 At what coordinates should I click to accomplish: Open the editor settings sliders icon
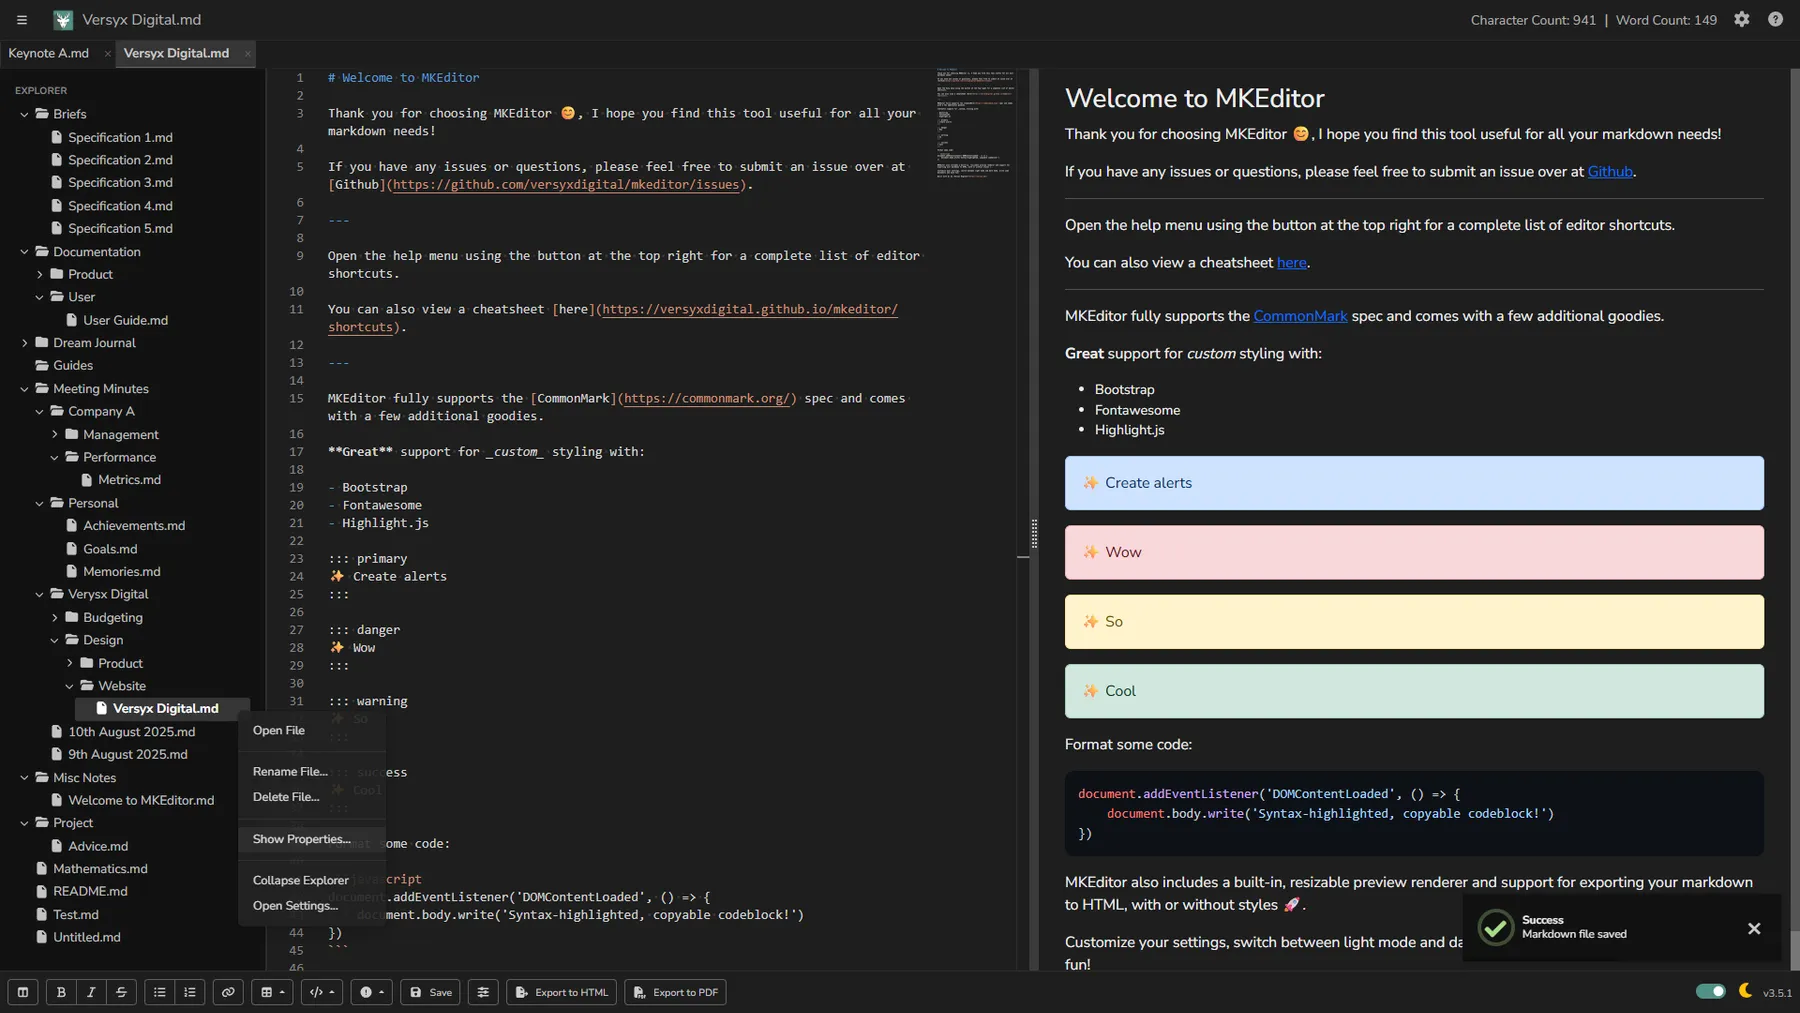(483, 992)
